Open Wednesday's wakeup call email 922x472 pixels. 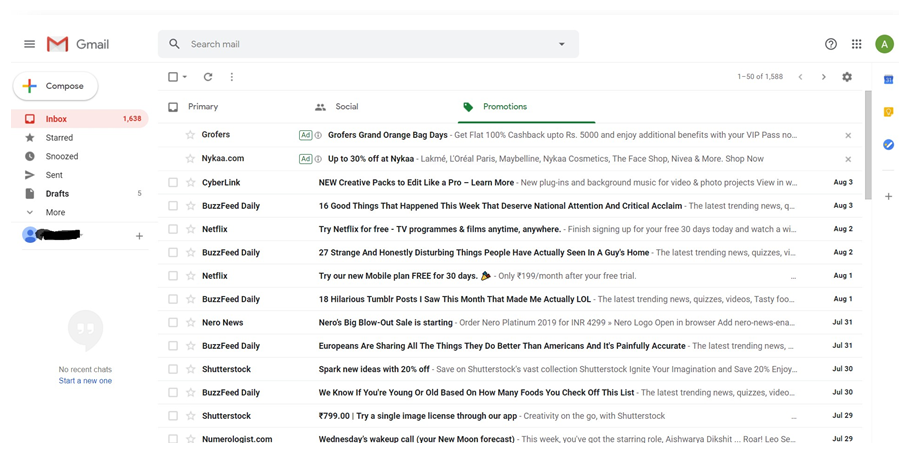pyautogui.click(x=510, y=438)
